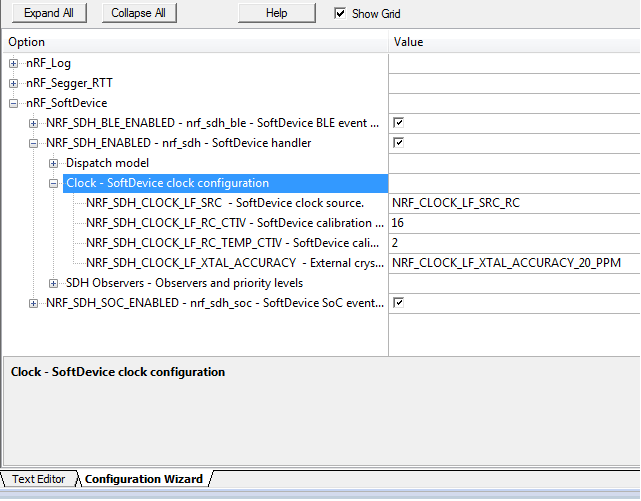Edit the value field showing 16

(x=514, y=224)
